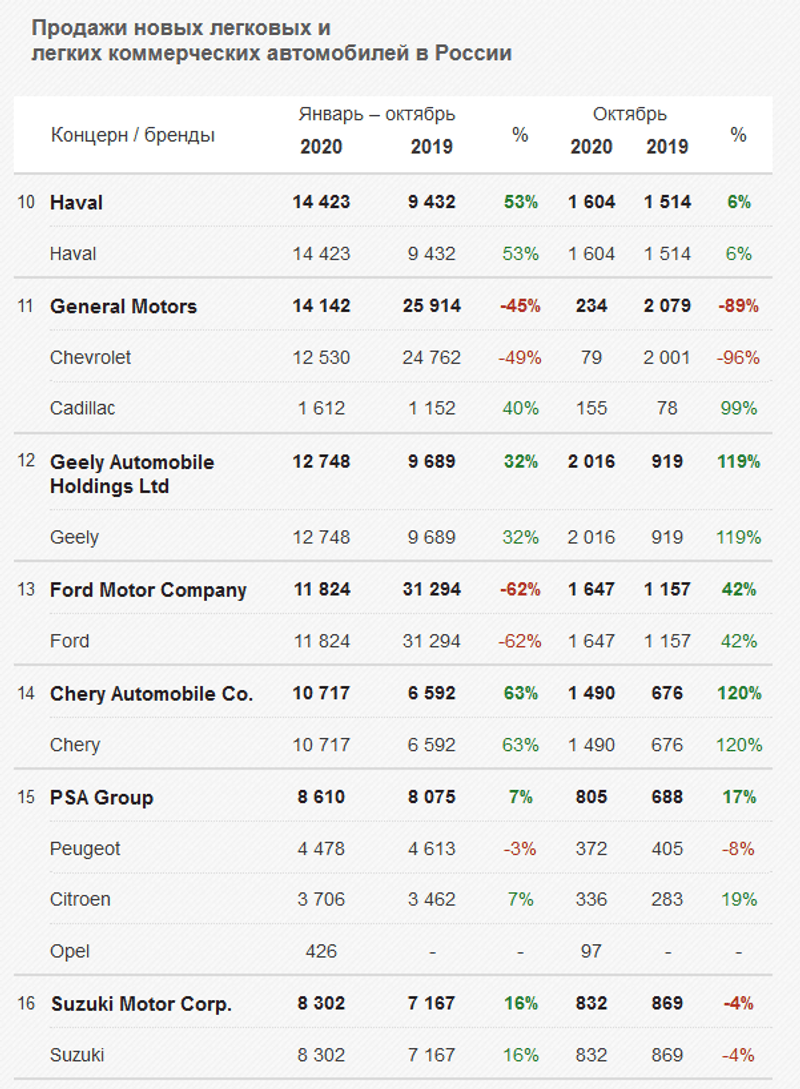This screenshot has height=1089, width=800.
Task: Select Peugeot's 4 478 sales figure
Action: [x=321, y=848]
